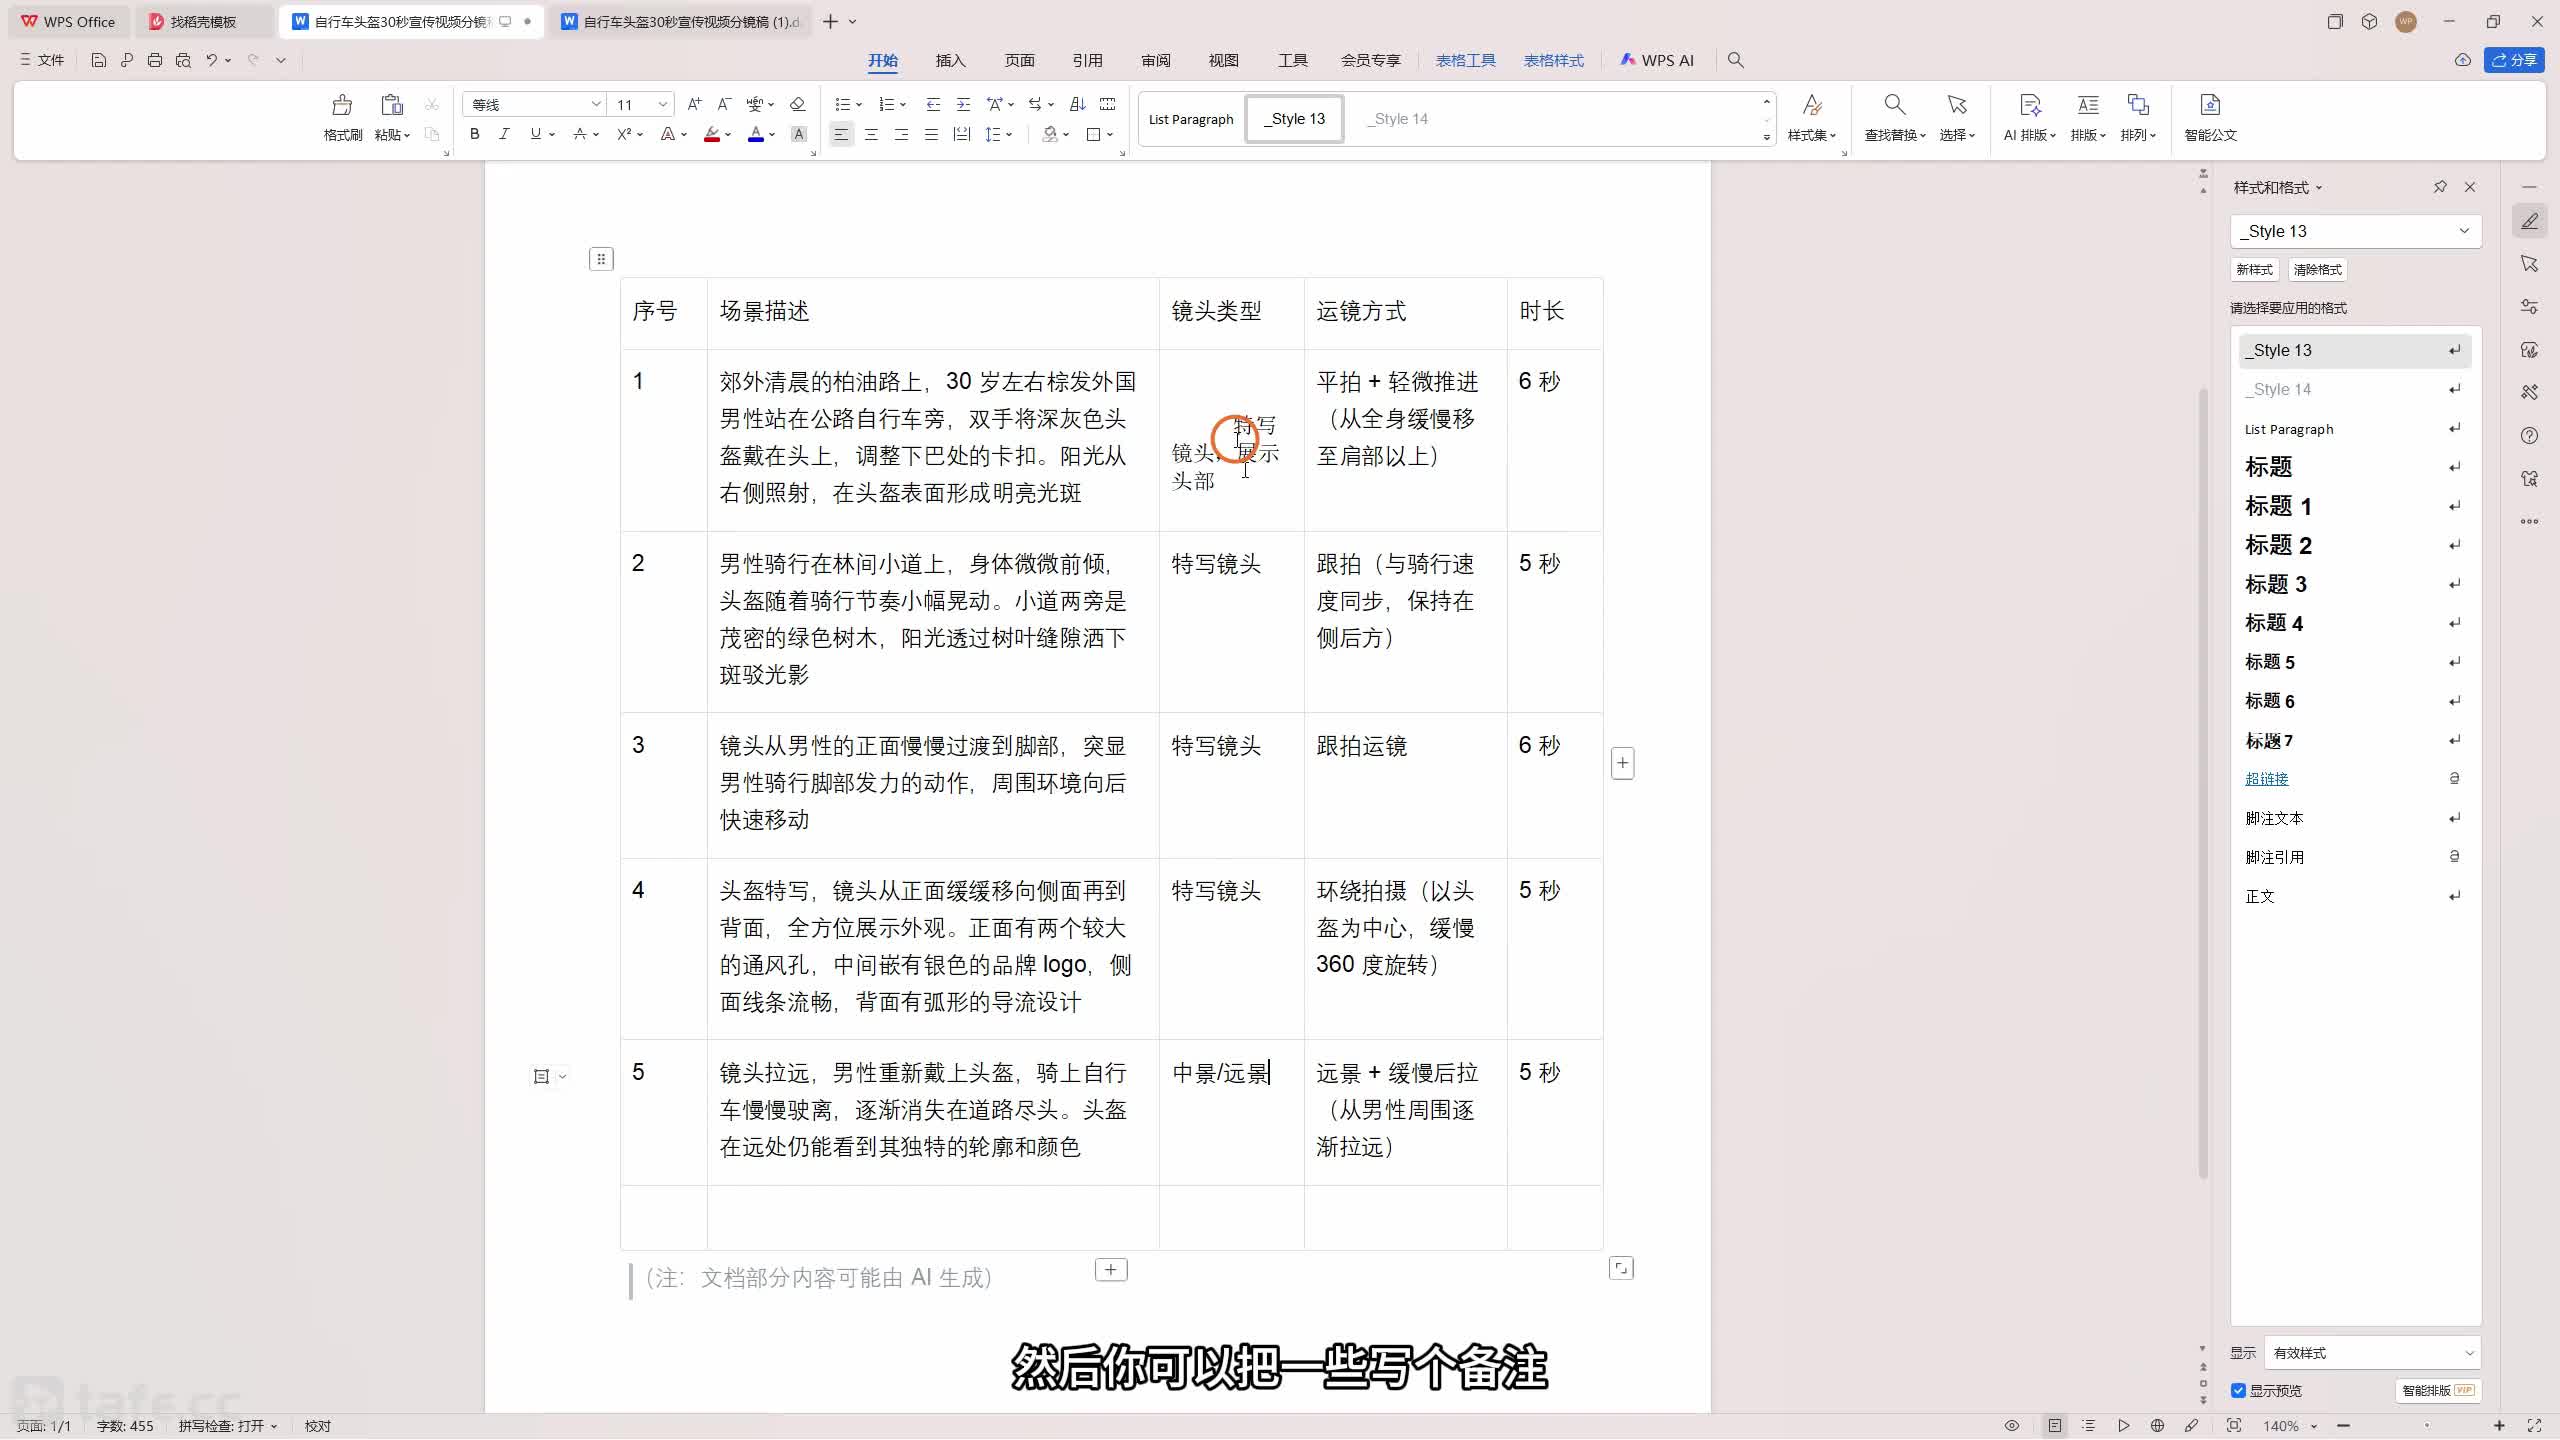Click the save icon in quick toolbar
The height and width of the screenshot is (1440, 2560).
[x=98, y=60]
